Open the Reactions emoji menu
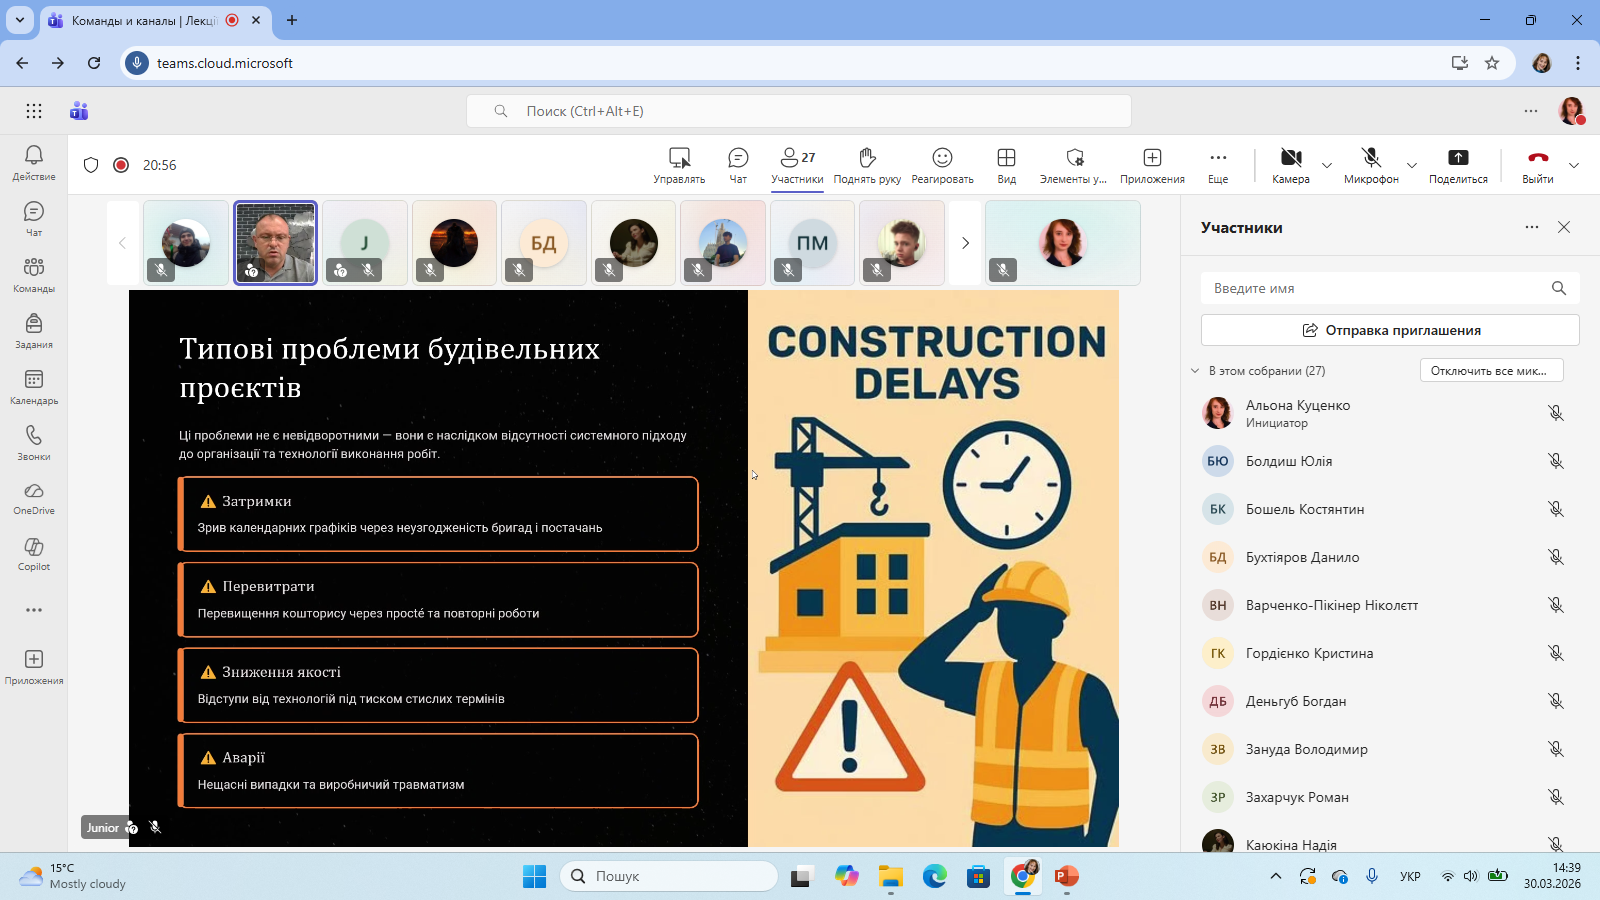 pyautogui.click(x=942, y=165)
